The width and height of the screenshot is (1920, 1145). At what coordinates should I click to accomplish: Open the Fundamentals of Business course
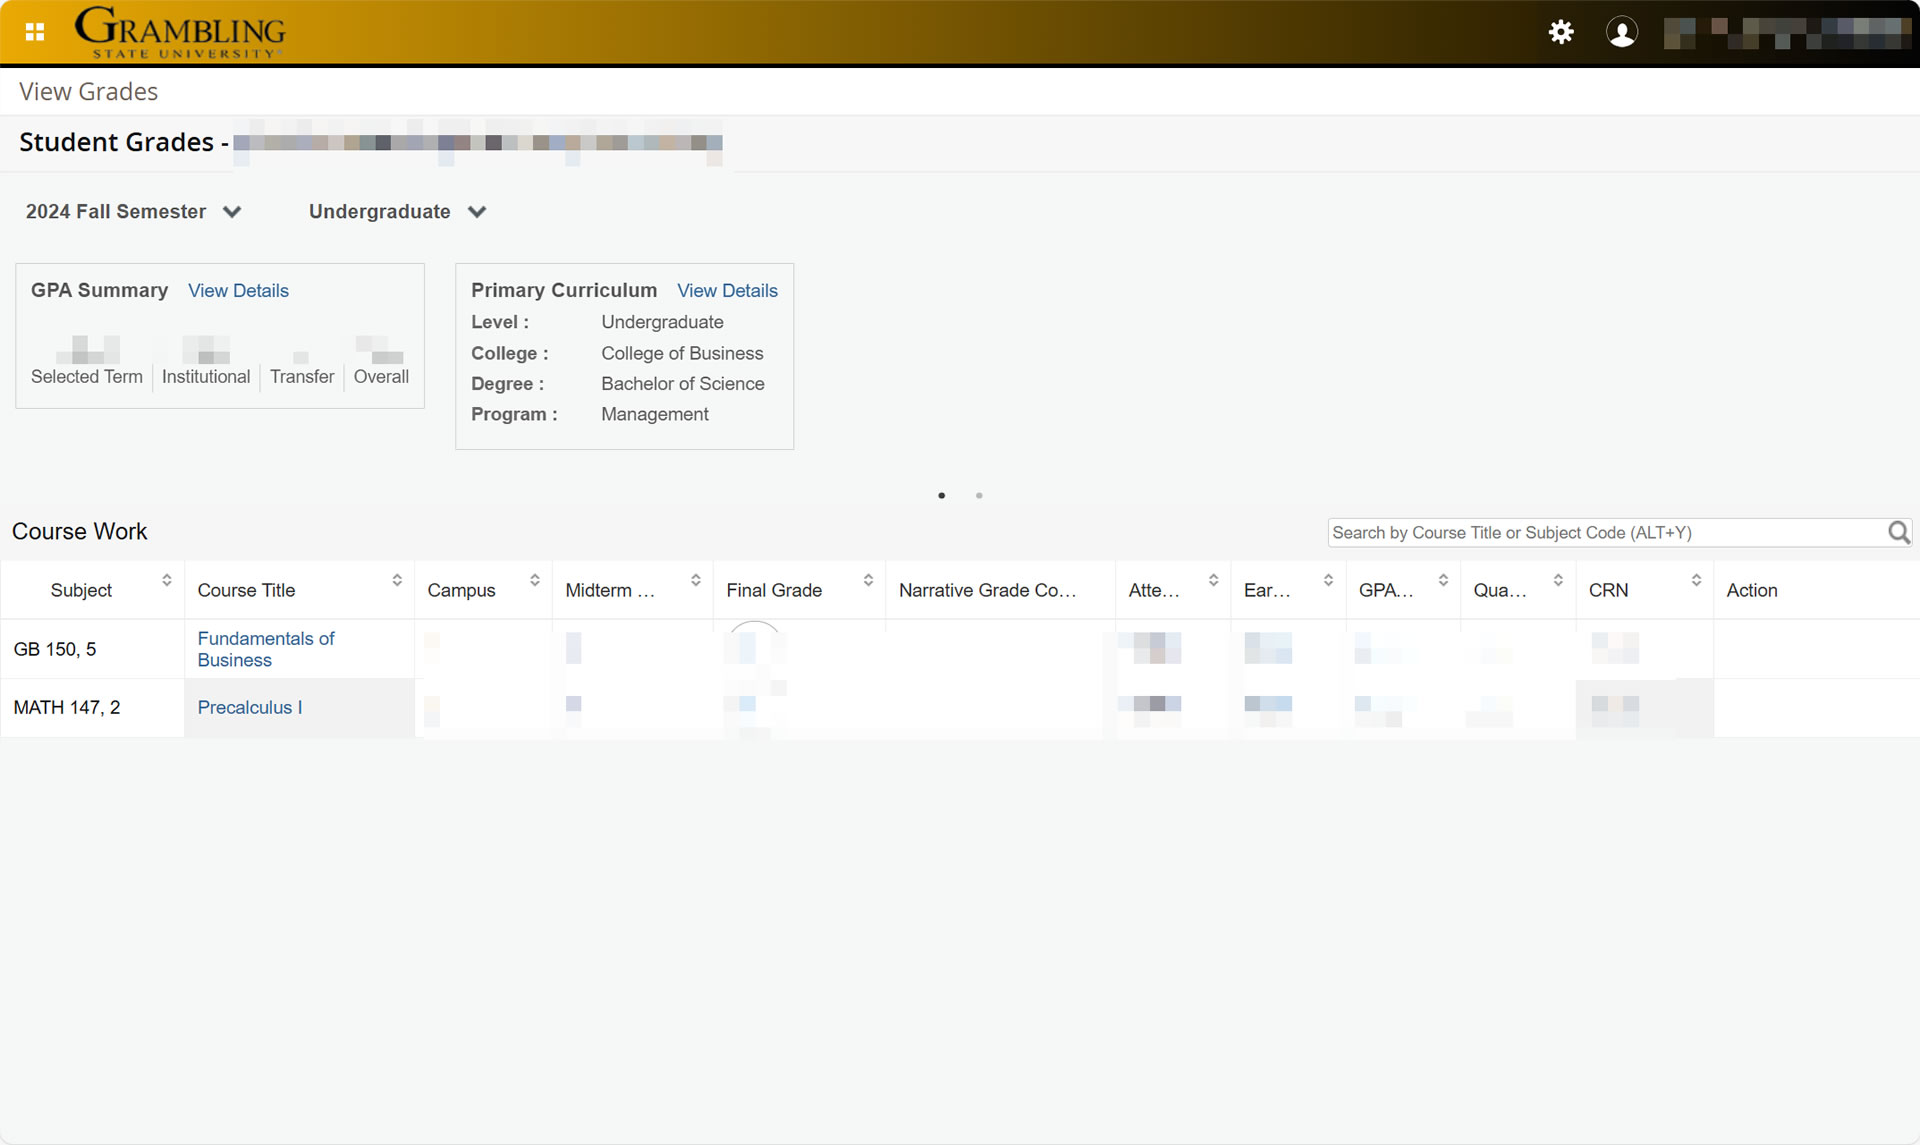[x=265, y=648]
